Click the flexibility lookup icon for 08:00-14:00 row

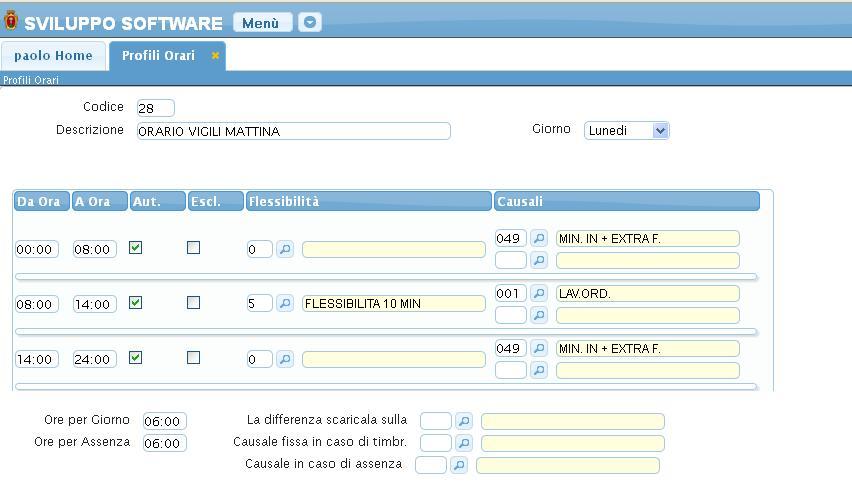(285, 304)
